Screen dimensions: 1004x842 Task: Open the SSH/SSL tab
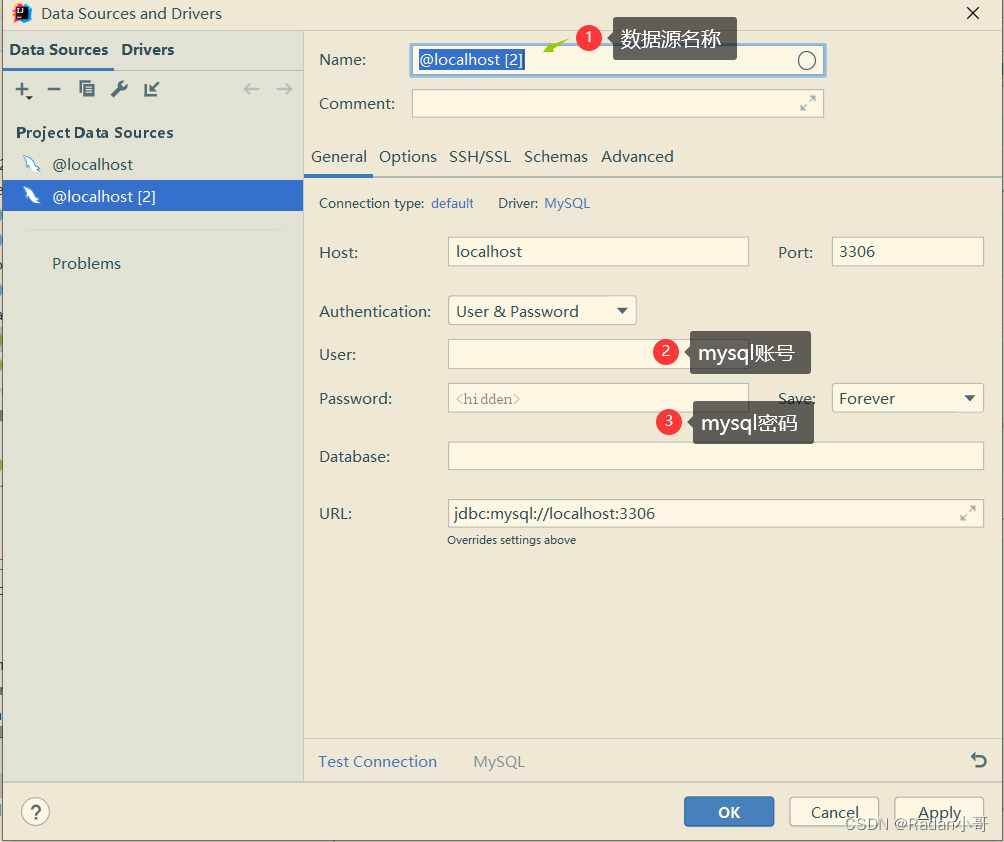(x=480, y=157)
